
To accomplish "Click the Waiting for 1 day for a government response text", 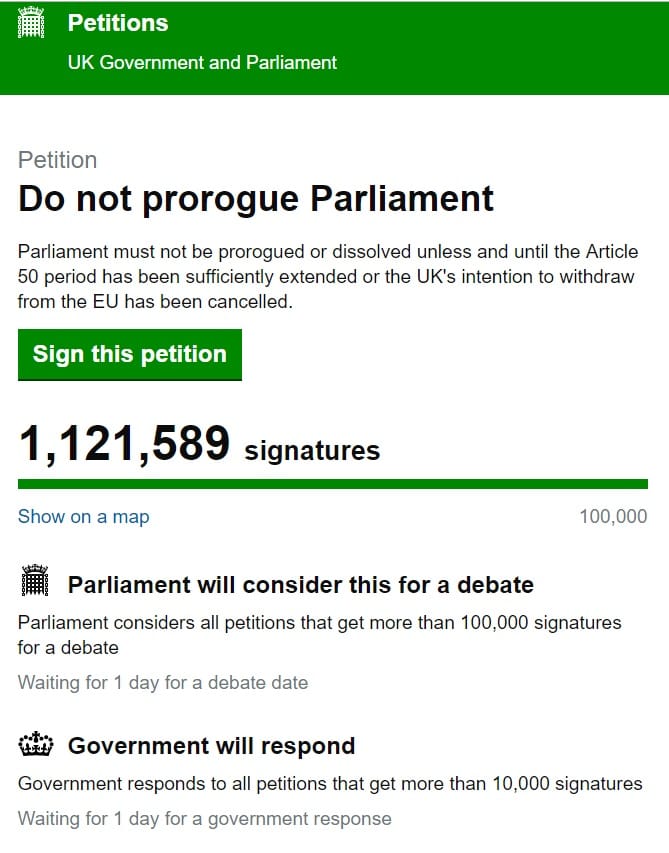I will click(x=205, y=819).
